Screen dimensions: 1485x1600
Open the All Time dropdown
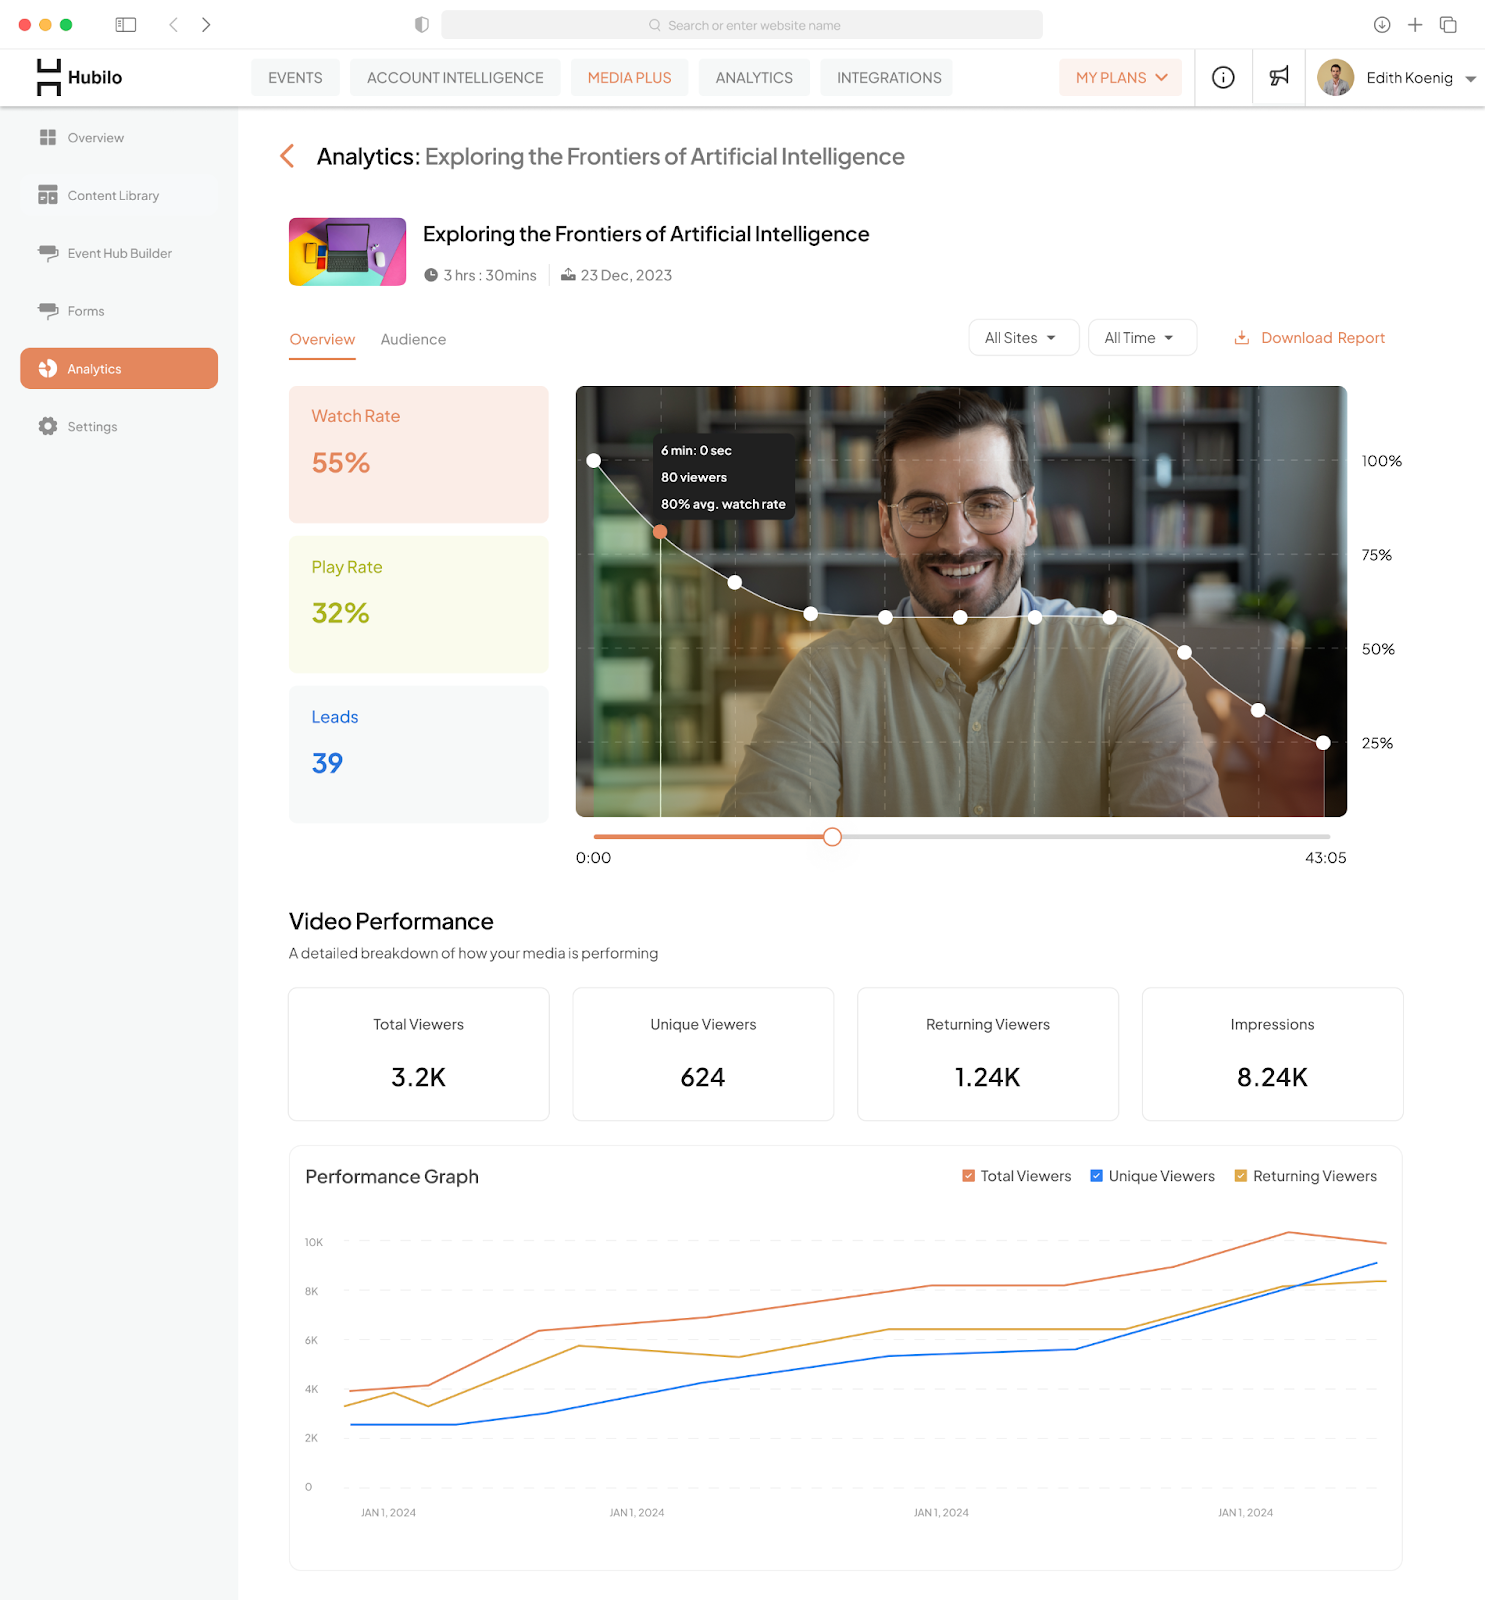pyautogui.click(x=1142, y=338)
